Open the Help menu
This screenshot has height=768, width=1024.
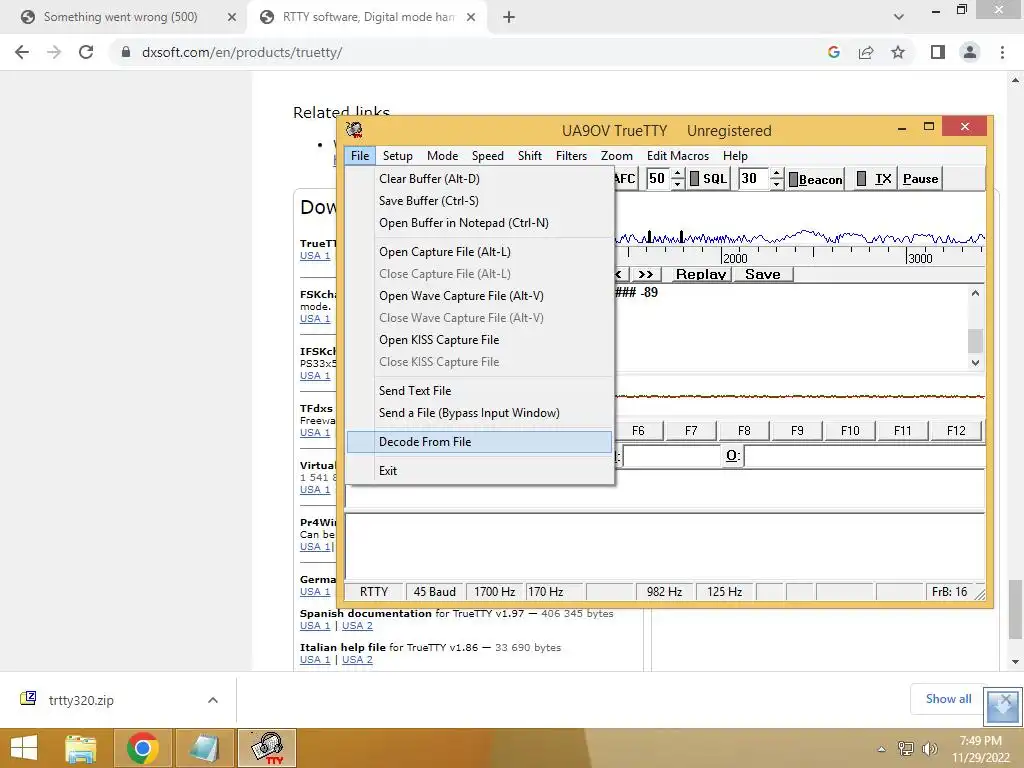[735, 155]
